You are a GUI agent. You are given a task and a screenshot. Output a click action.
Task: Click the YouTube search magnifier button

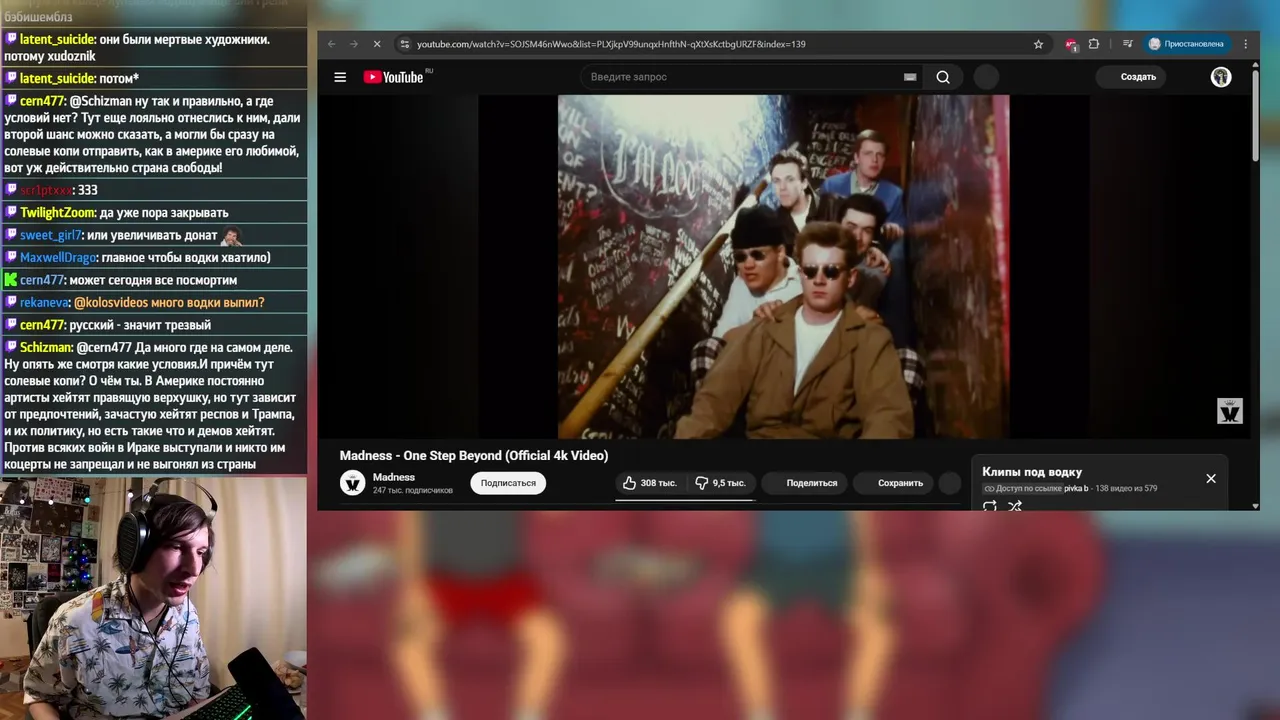pyautogui.click(x=943, y=77)
